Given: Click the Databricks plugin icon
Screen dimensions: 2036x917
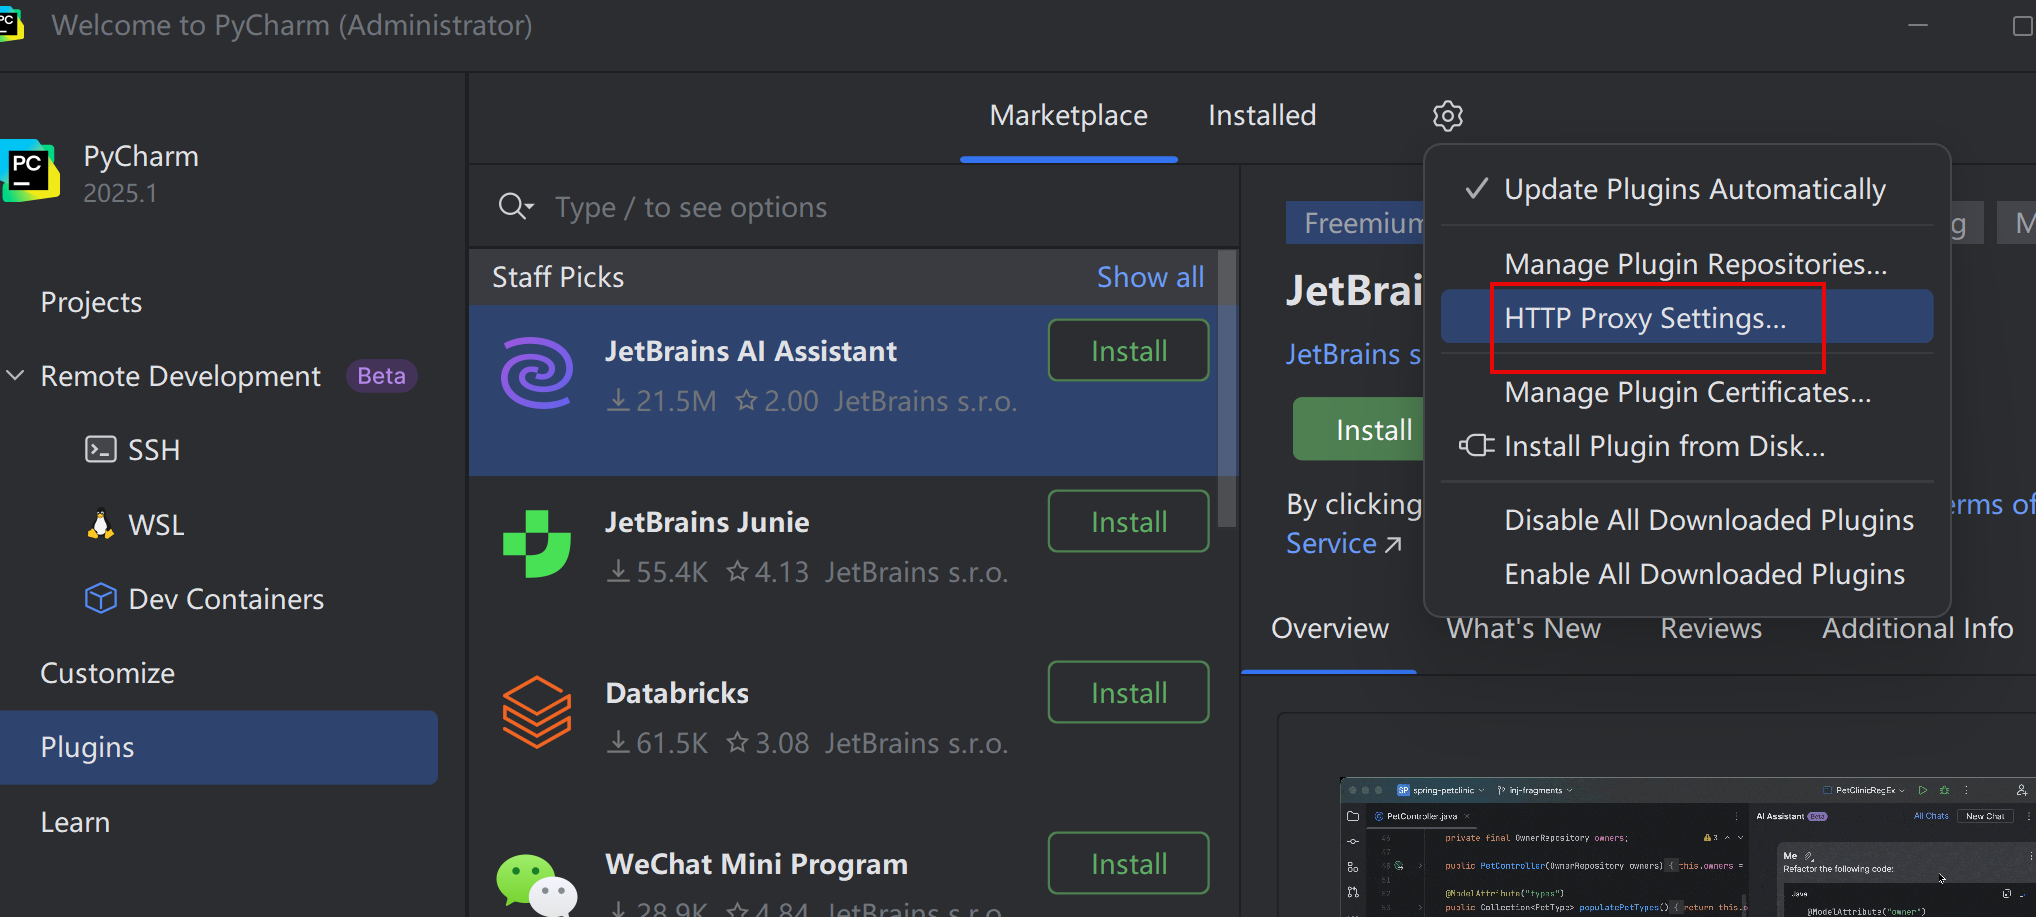Looking at the screenshot, I should [x=537, y=712].
